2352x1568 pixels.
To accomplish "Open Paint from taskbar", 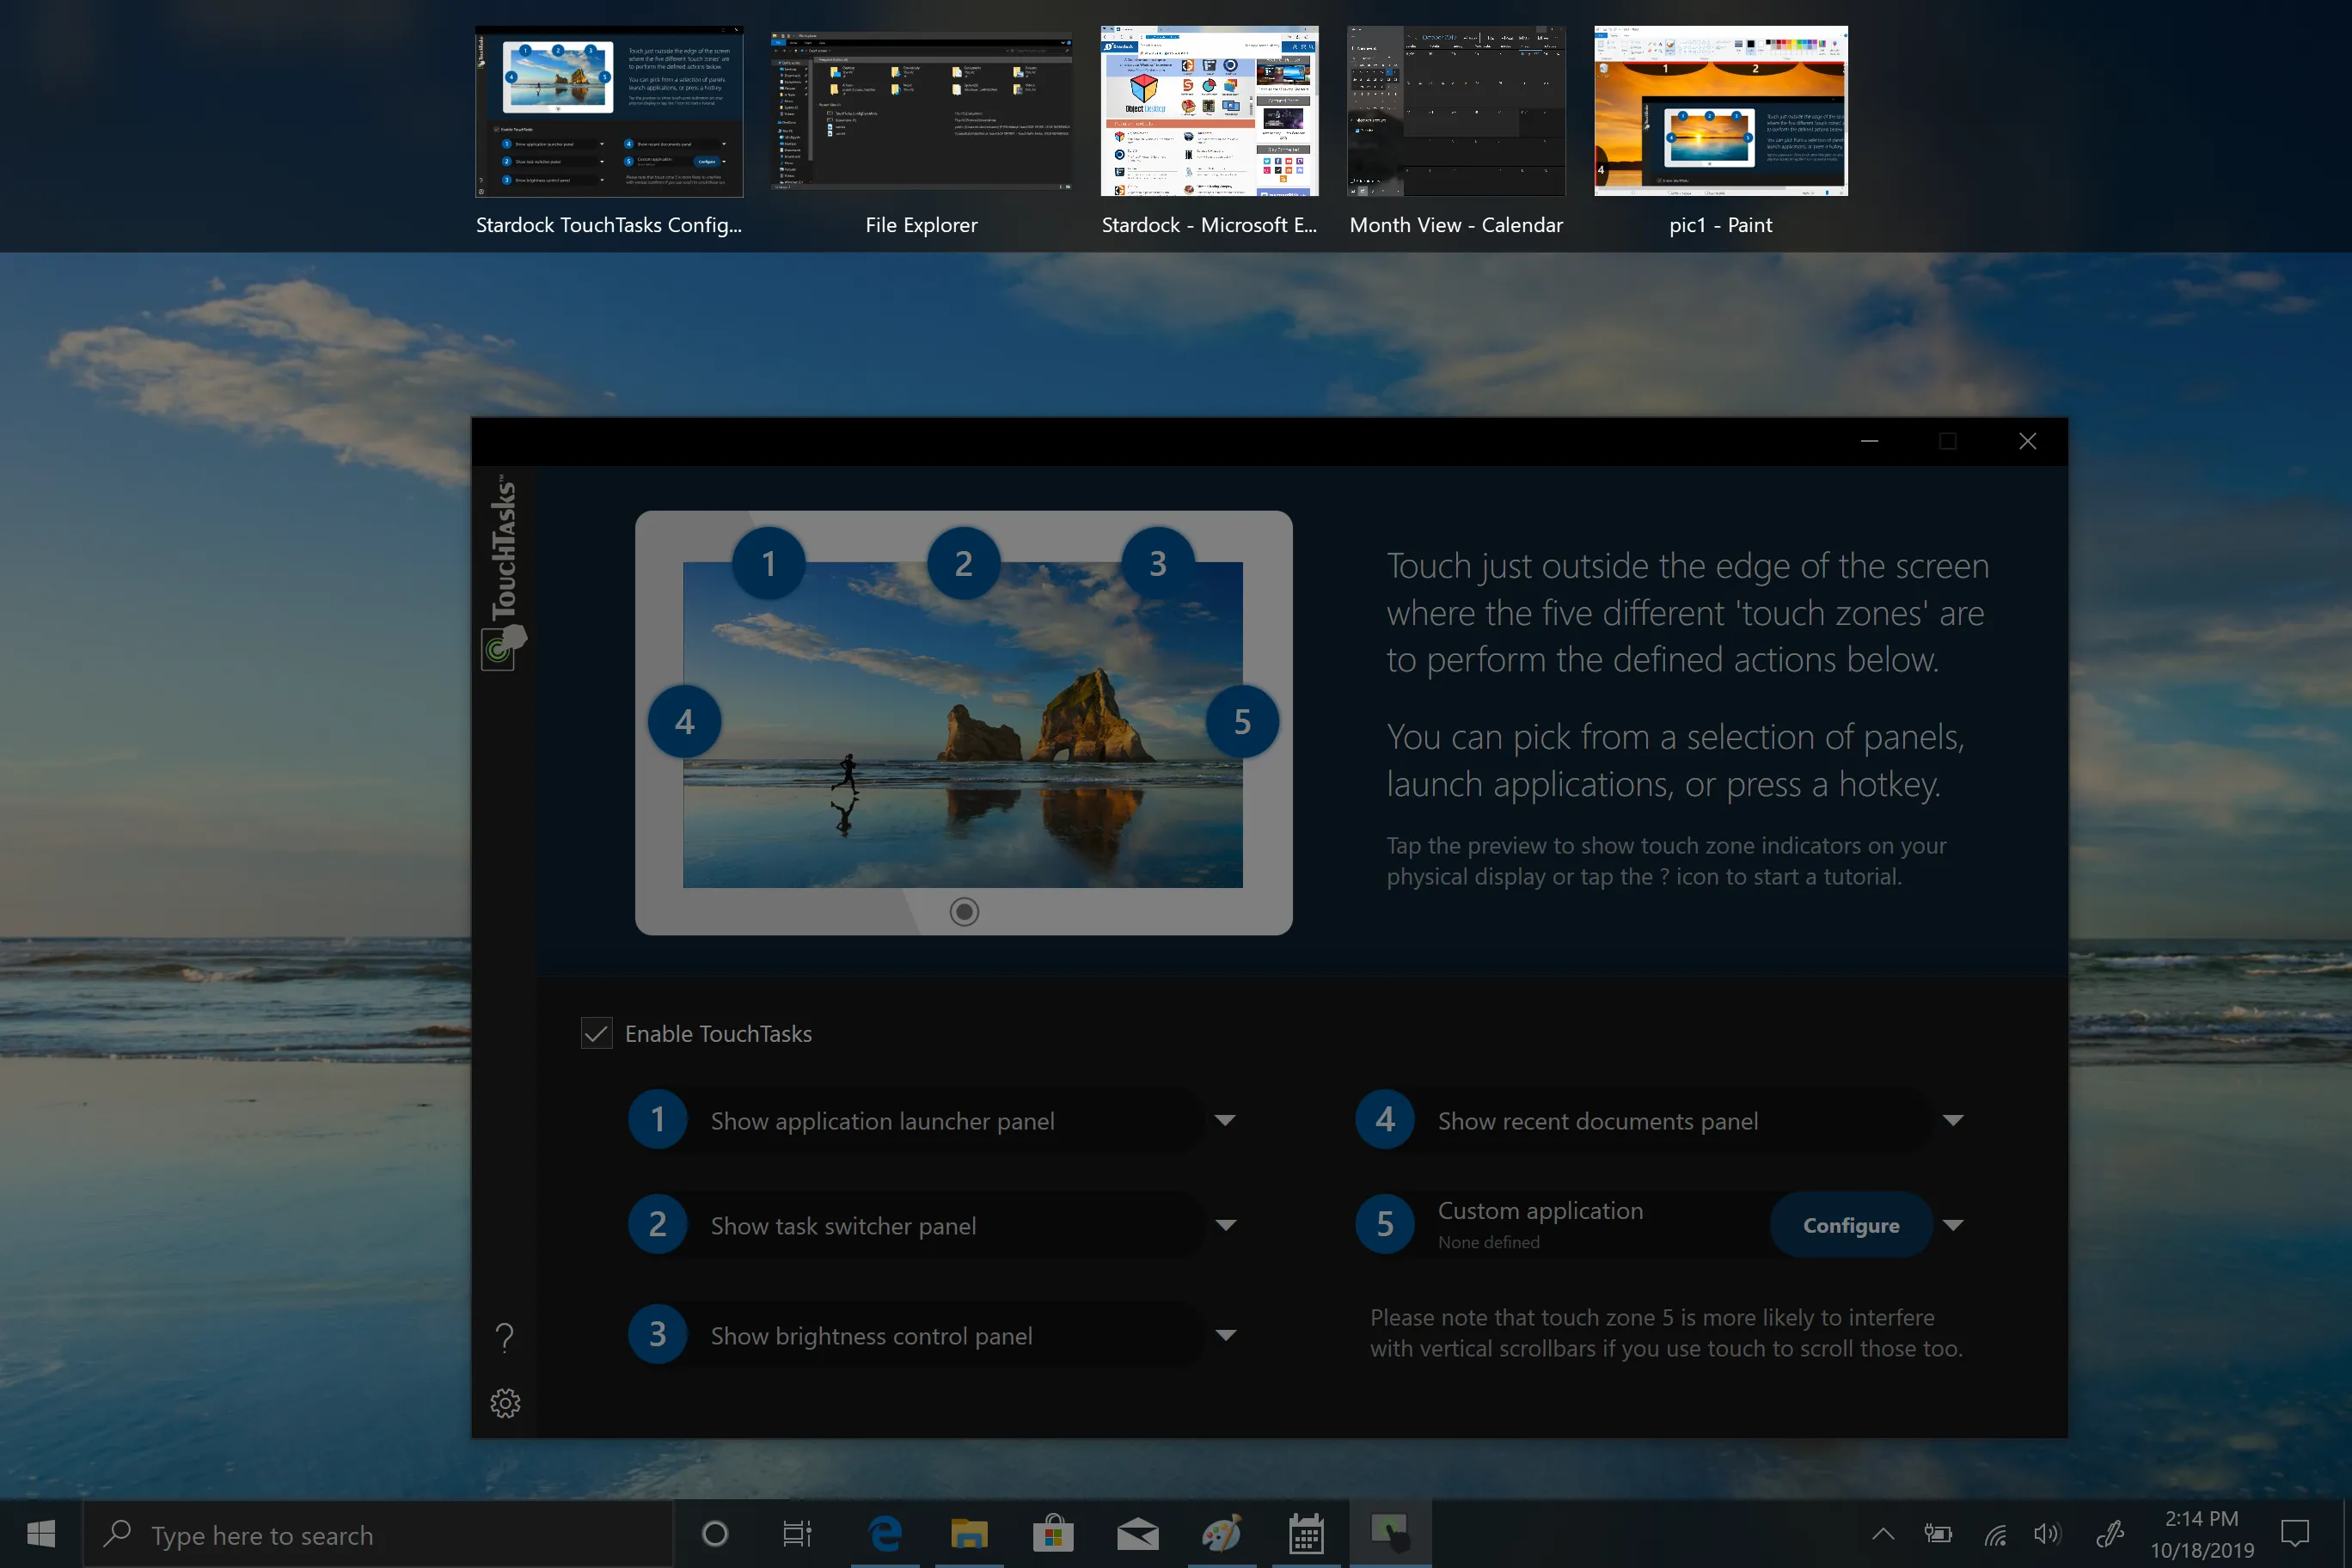I will click(1222, 1533).
